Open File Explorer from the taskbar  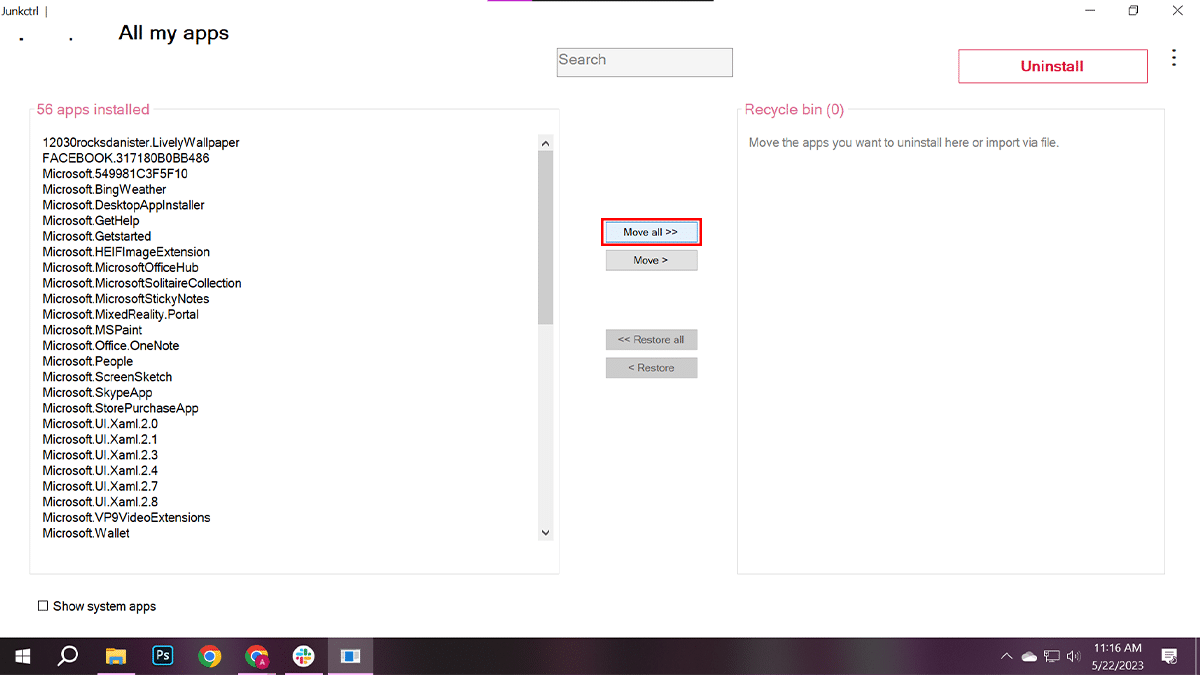click(x=116, y=656)
